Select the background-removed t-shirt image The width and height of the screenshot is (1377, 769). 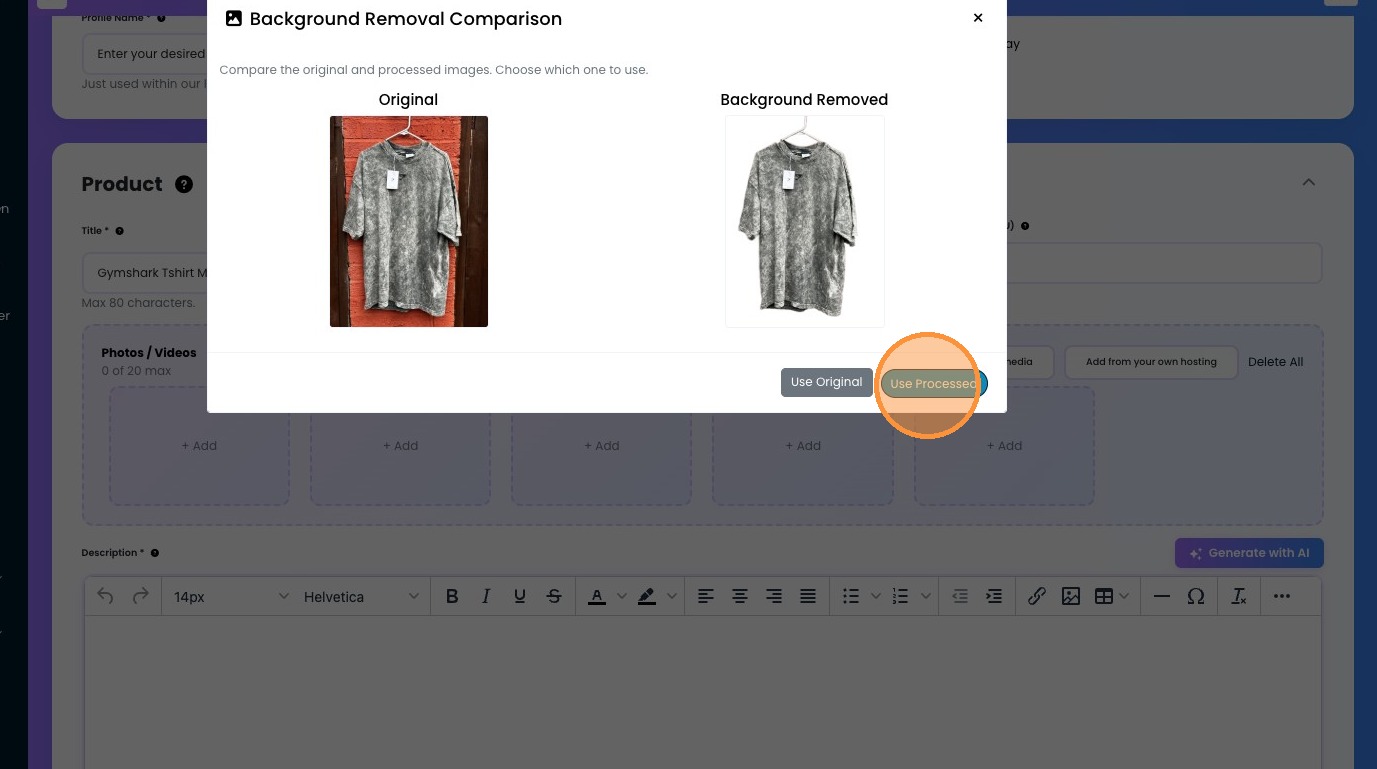[805, 221]
